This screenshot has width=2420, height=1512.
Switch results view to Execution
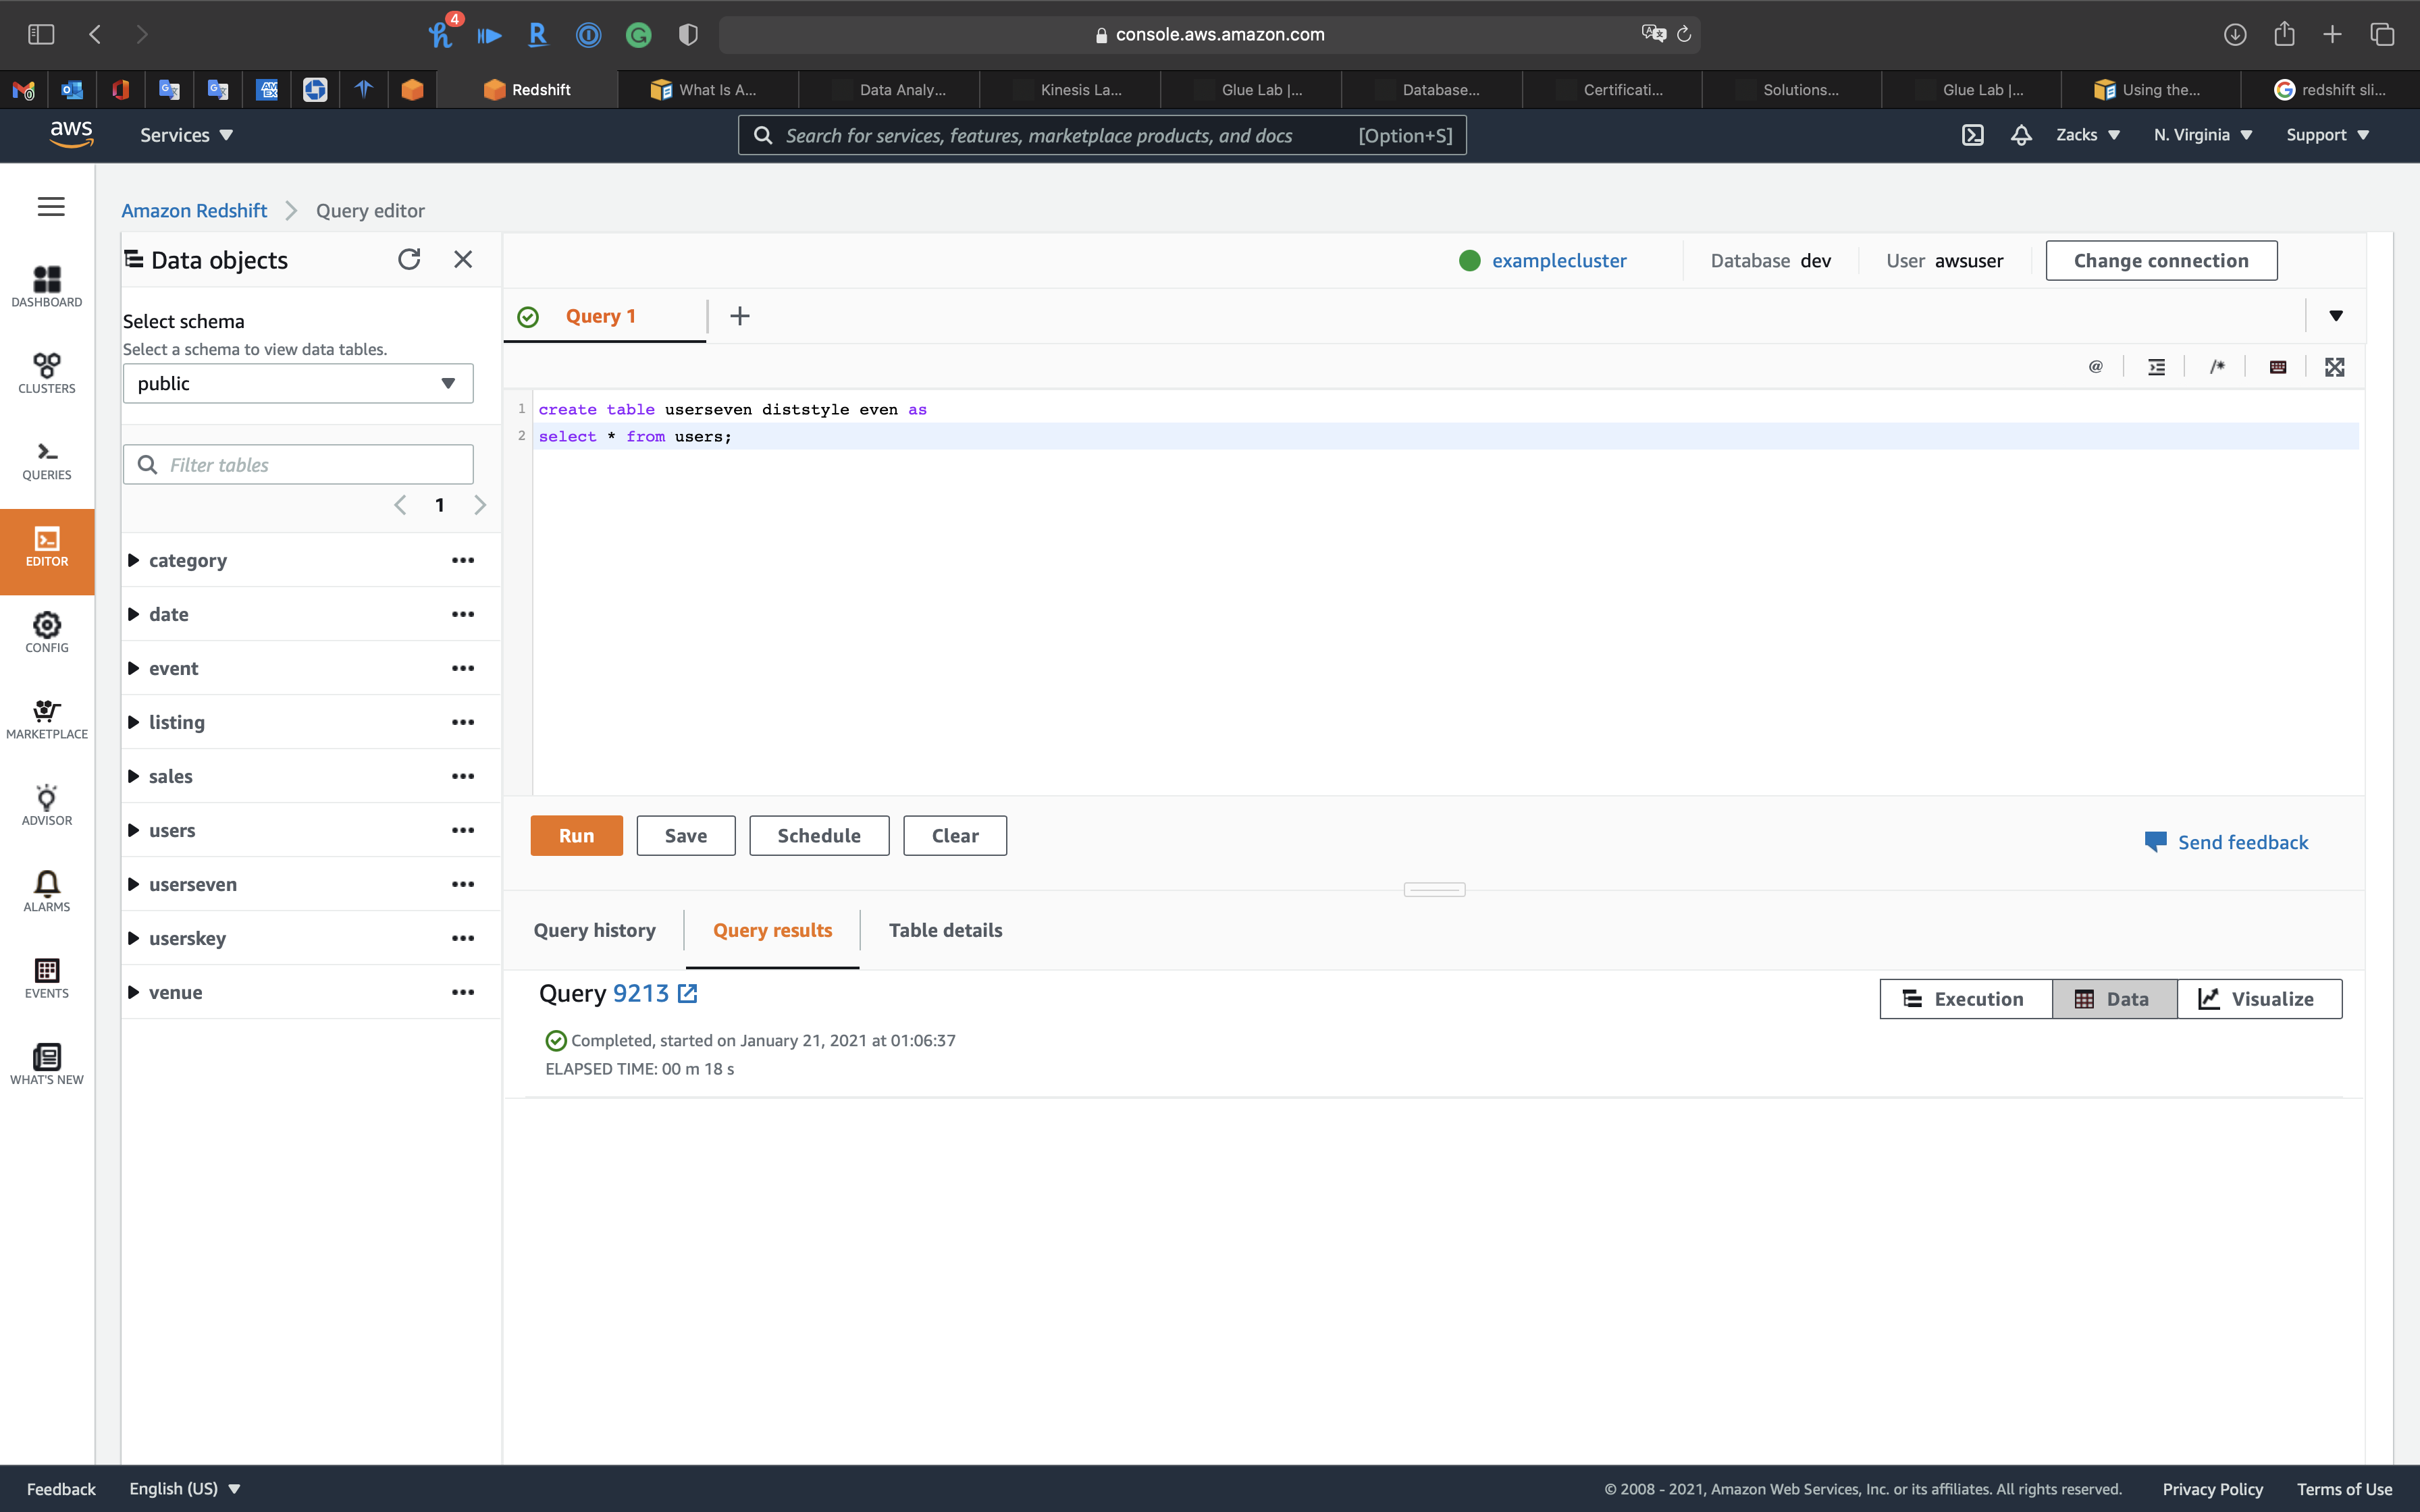point(1965,999)
